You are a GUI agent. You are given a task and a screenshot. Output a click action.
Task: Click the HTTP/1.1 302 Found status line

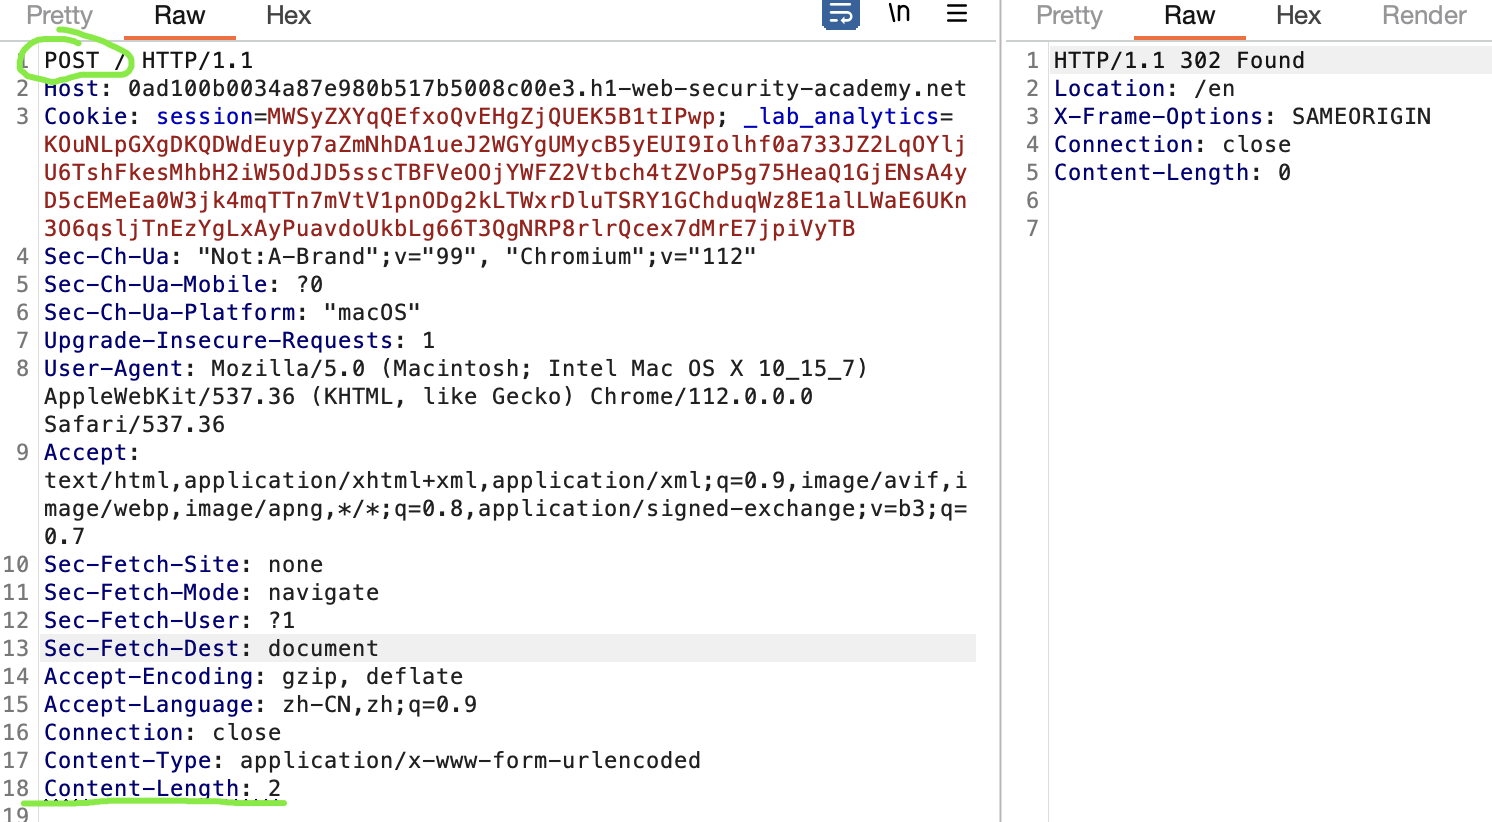click(1179, 60)
